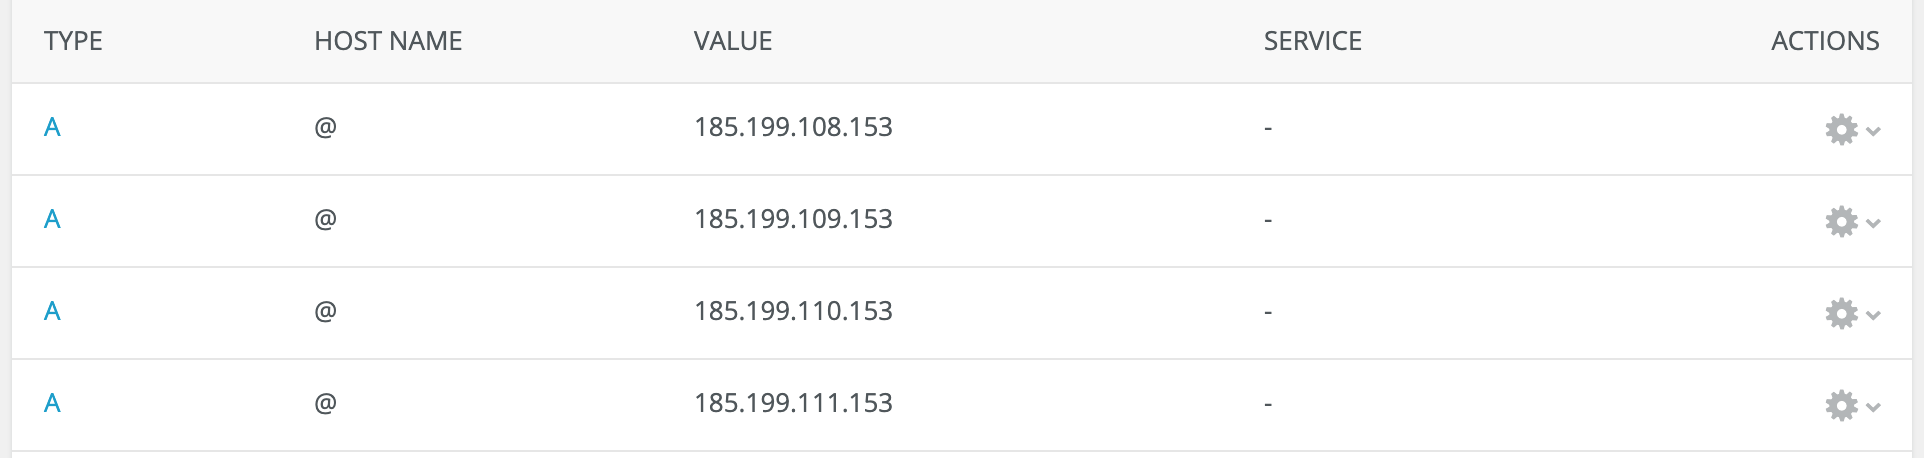Select the IP value 185.199.110.153
Viewport: 1924px width, 458px height.
[x=793, y=311]
